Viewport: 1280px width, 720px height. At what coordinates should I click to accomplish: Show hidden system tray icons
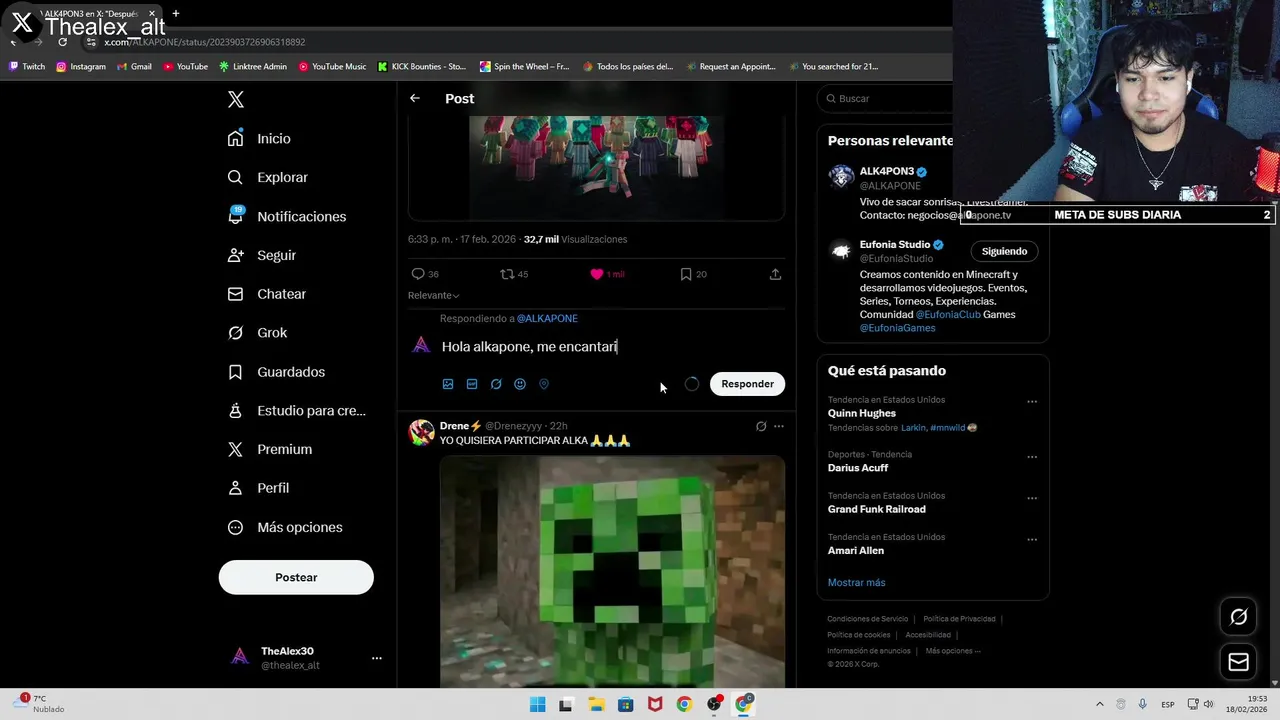[x=1100, y=704]
